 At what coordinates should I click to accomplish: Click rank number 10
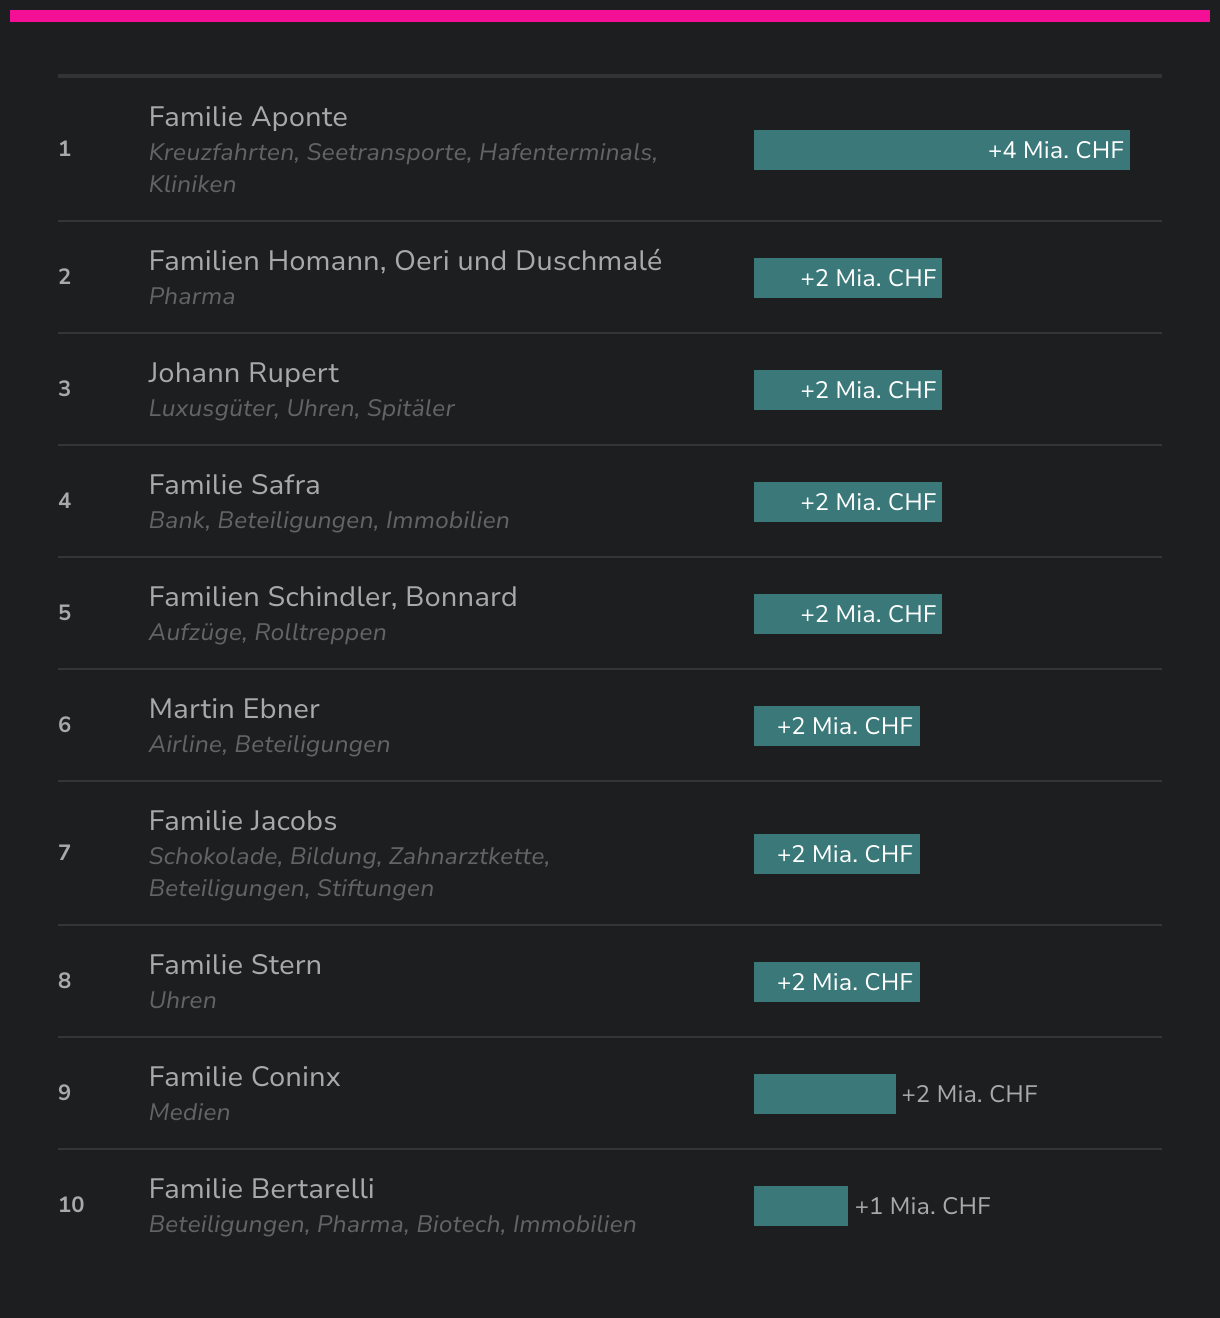(71, 1205)
